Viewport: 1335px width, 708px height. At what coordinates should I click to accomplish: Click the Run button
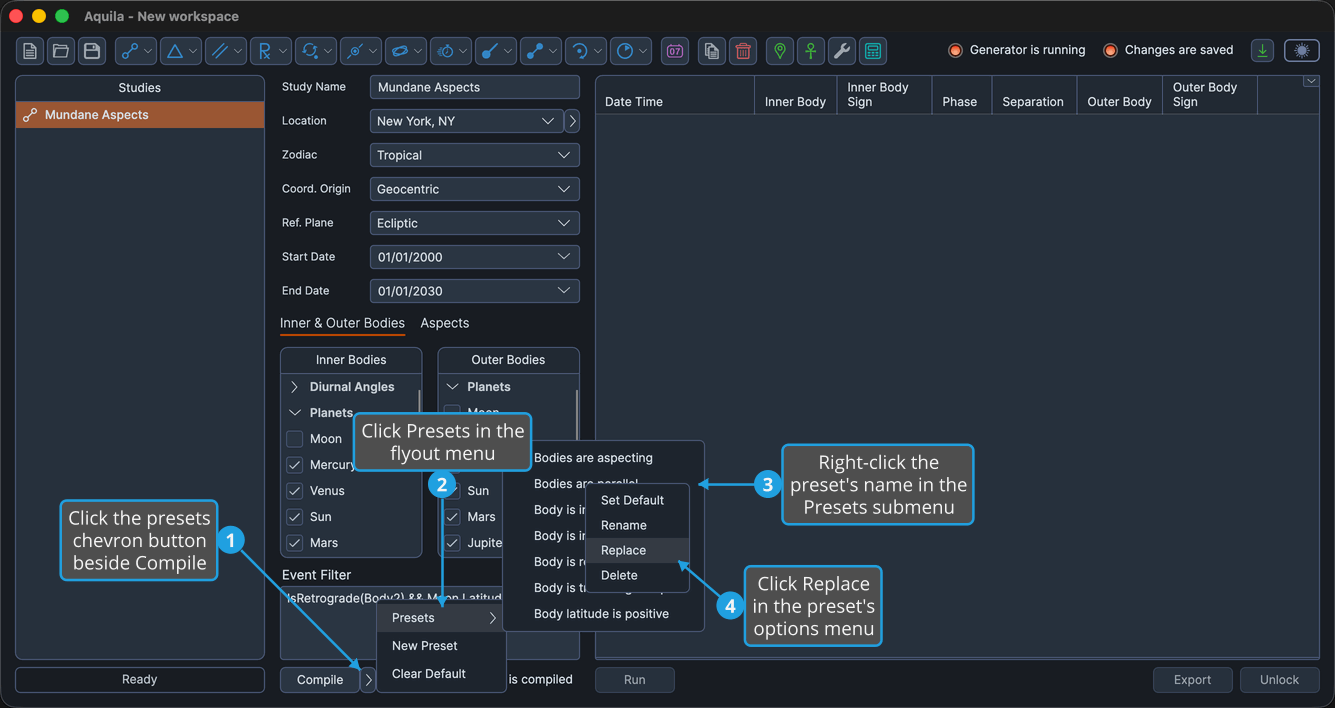click(x=635, y=680)
